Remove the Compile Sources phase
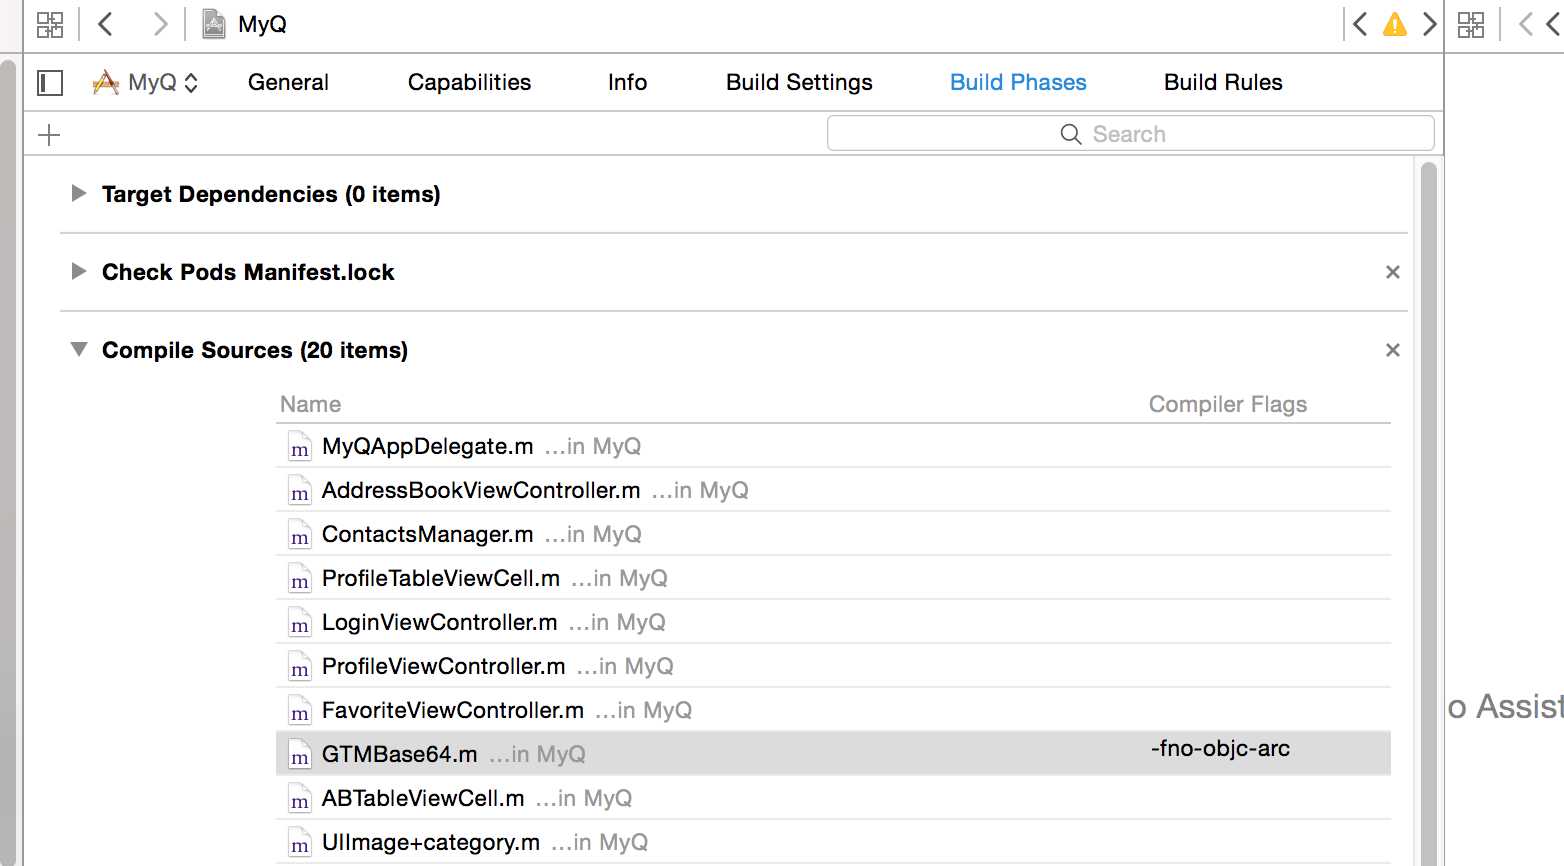 click(x=1392, y=350)
